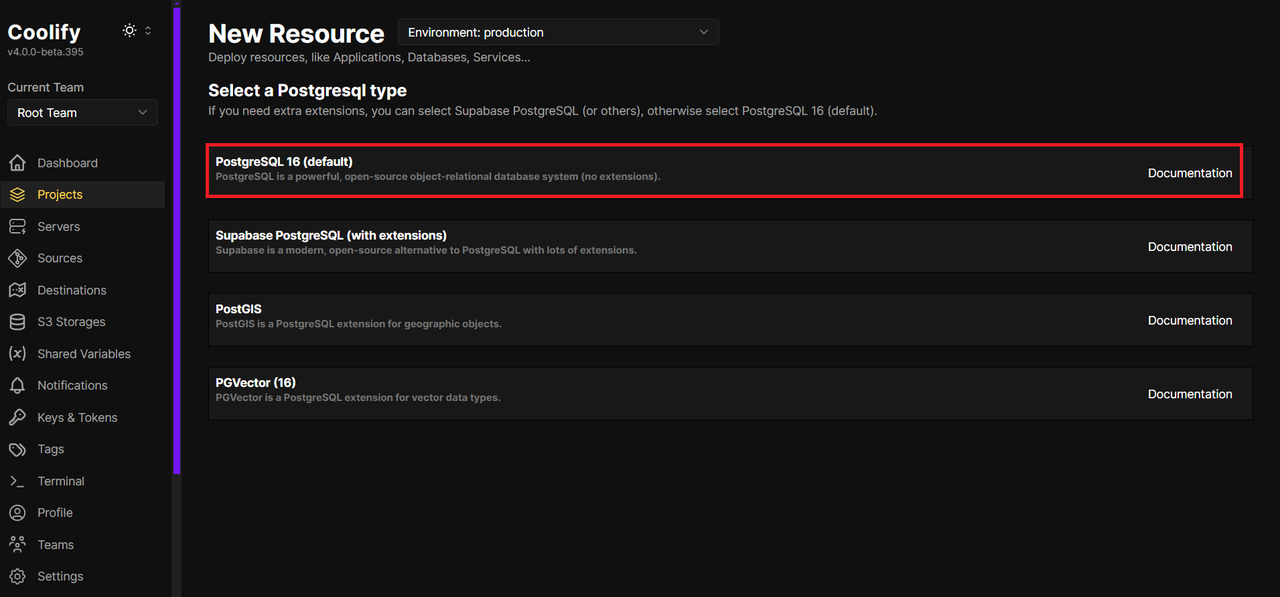
Task: Go to Tags menu item
Action: pos(83,449)
